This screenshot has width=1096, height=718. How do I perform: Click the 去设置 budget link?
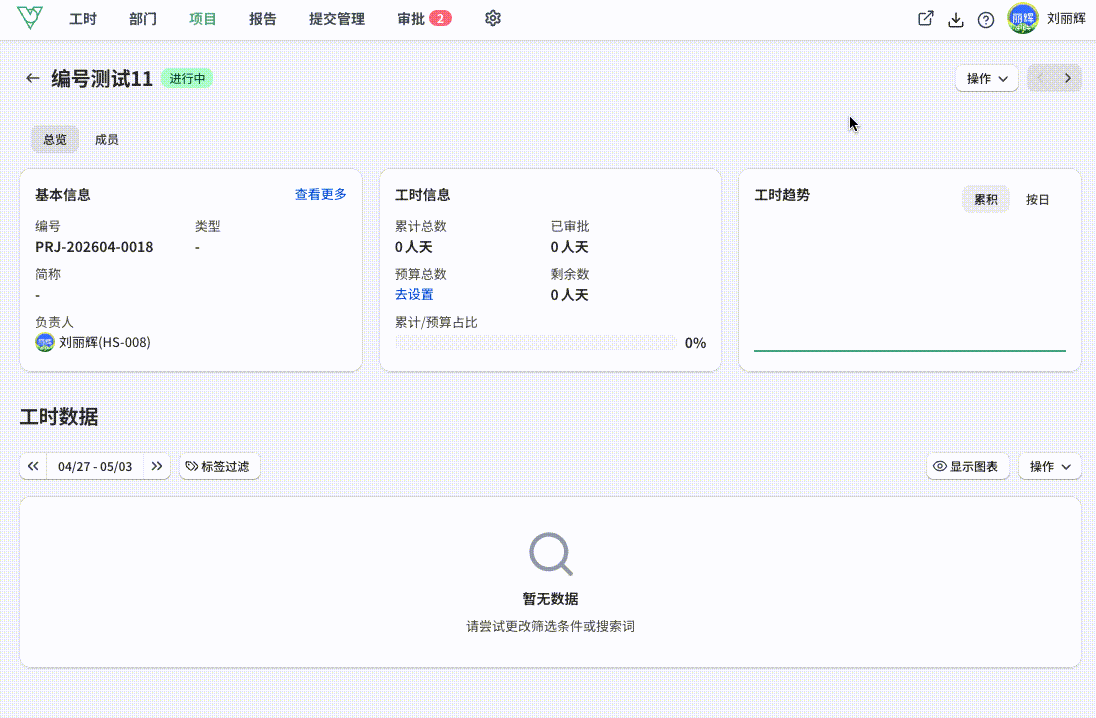pyautogui.click(x=414, y=294)
